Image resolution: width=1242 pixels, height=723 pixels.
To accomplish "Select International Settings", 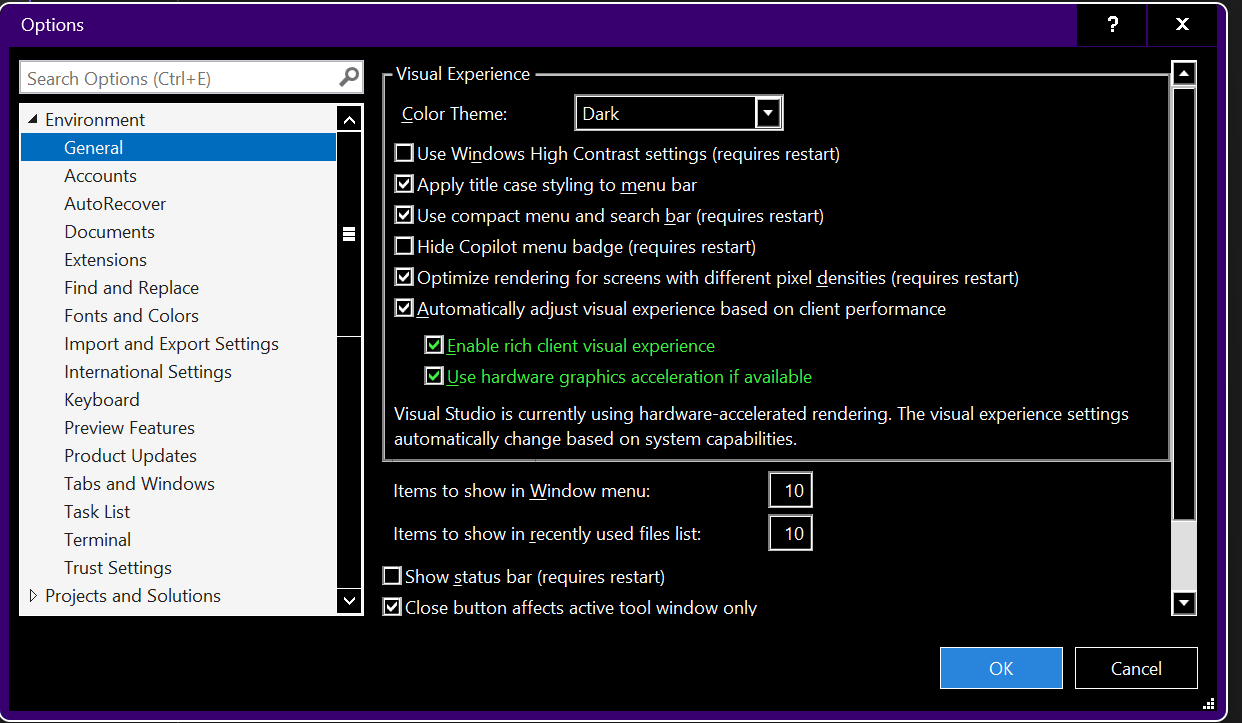I will [148, 371].
